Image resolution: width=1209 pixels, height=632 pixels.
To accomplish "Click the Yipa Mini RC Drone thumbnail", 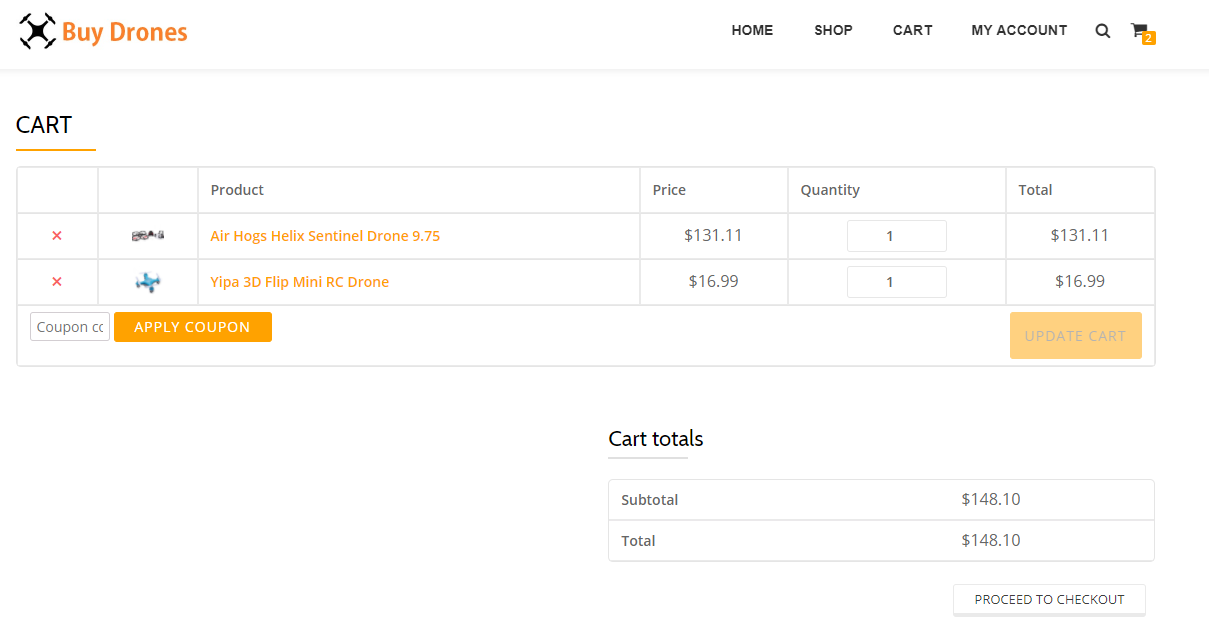I will click(148, 283).
